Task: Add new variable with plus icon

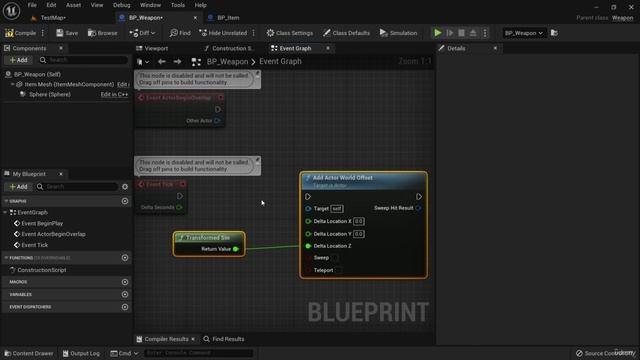Action: coord(125,294)
